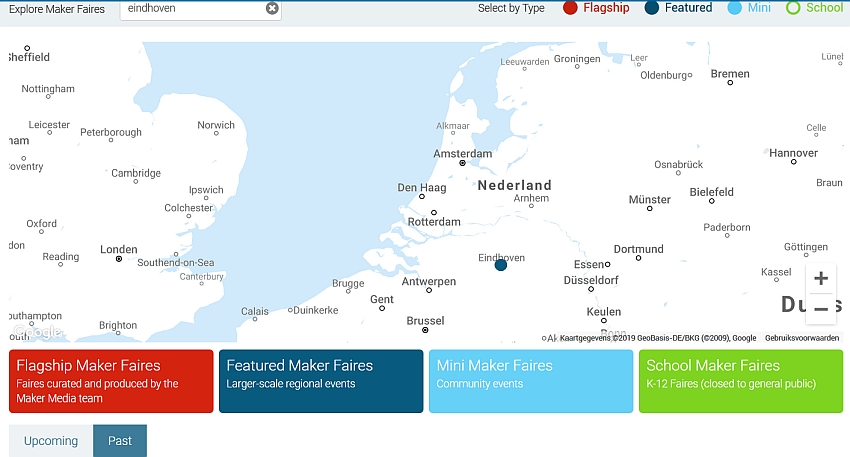
Task: Zoom out on the map
Action: coord(821,308)
